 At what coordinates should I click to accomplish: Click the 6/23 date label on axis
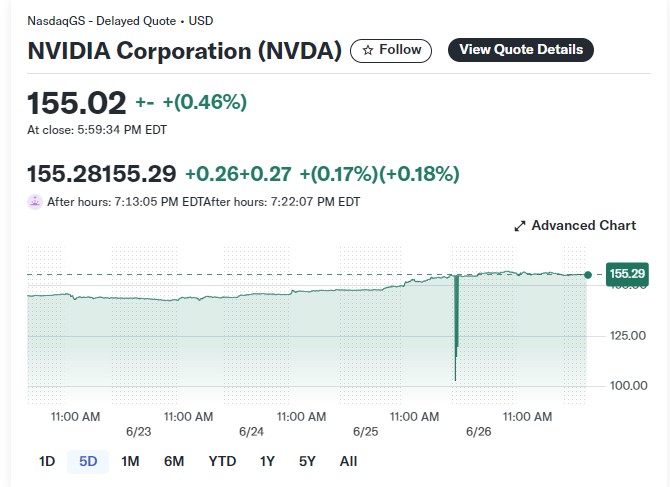(138, 431)
